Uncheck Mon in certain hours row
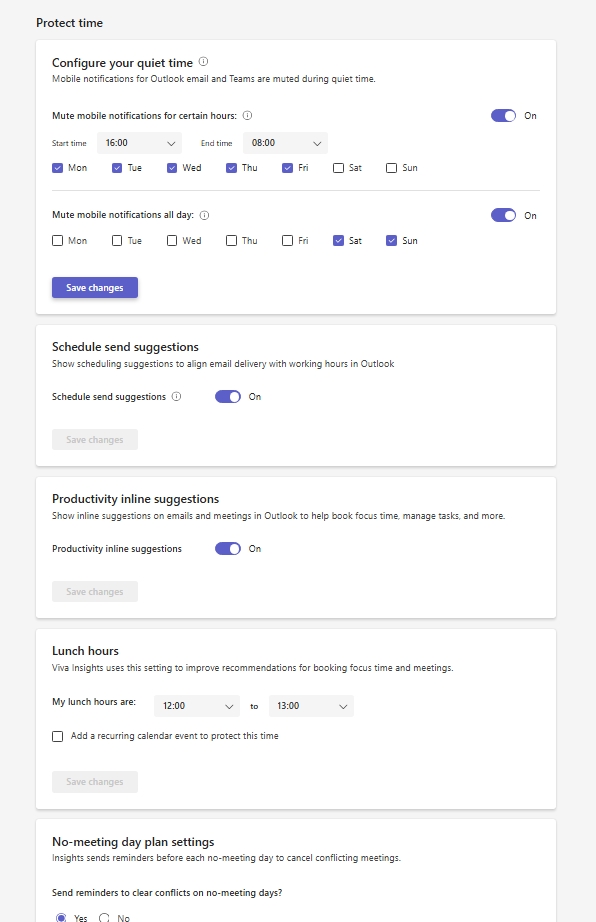This screenshot has height=922, width=596. coord(58,168)
